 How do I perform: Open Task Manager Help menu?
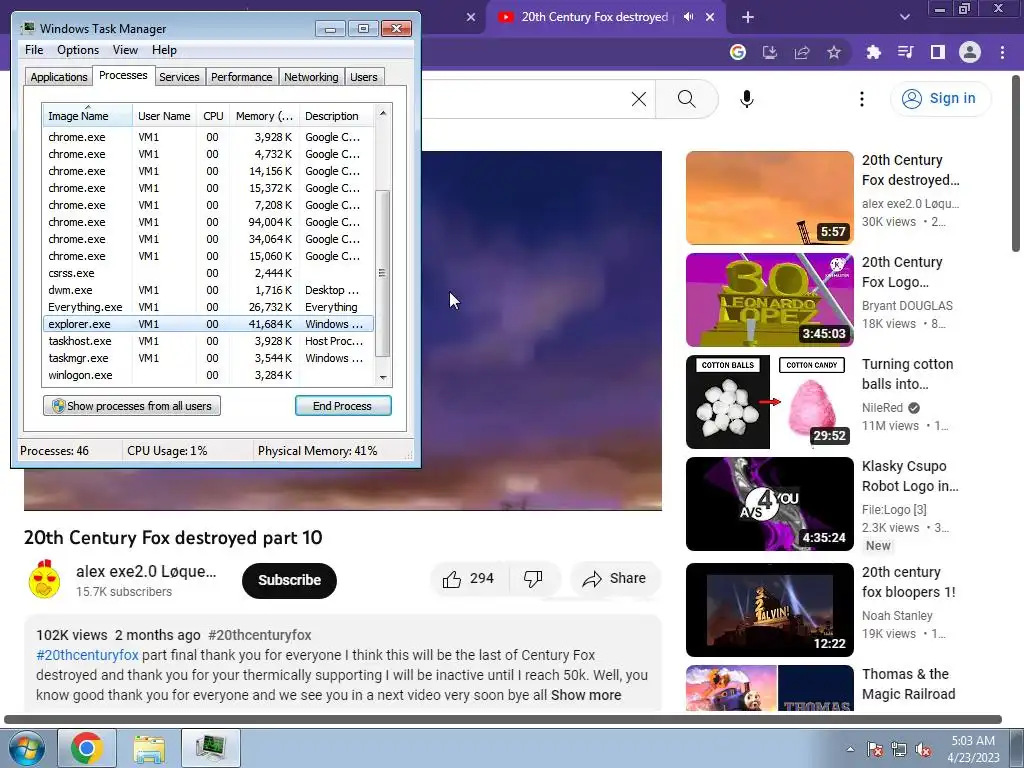point(164,50)
